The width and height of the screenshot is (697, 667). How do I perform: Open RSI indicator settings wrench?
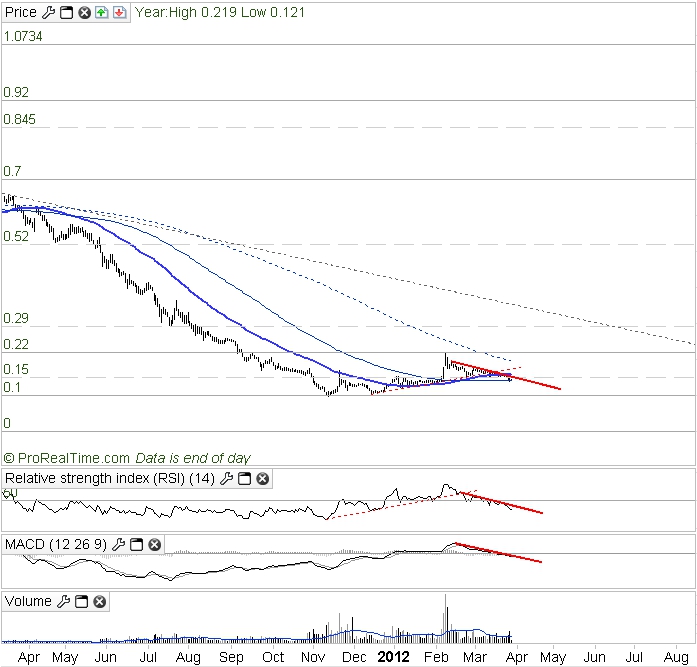(227, 479)
